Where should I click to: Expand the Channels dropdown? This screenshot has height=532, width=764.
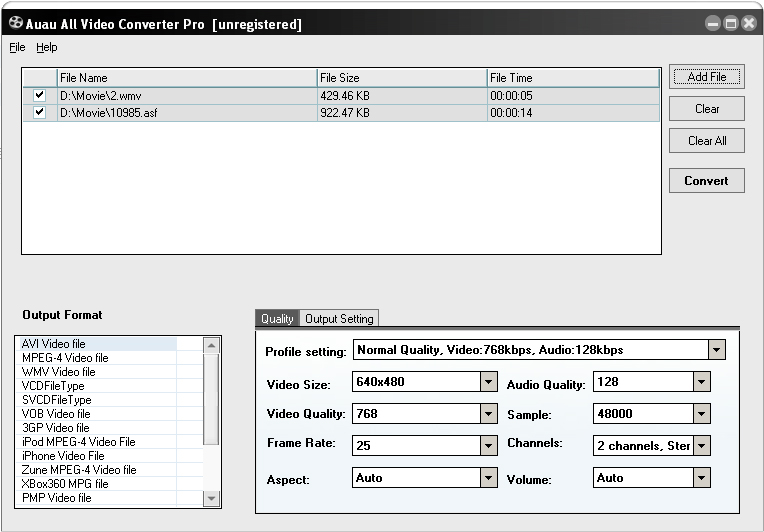tap(702, 445)
